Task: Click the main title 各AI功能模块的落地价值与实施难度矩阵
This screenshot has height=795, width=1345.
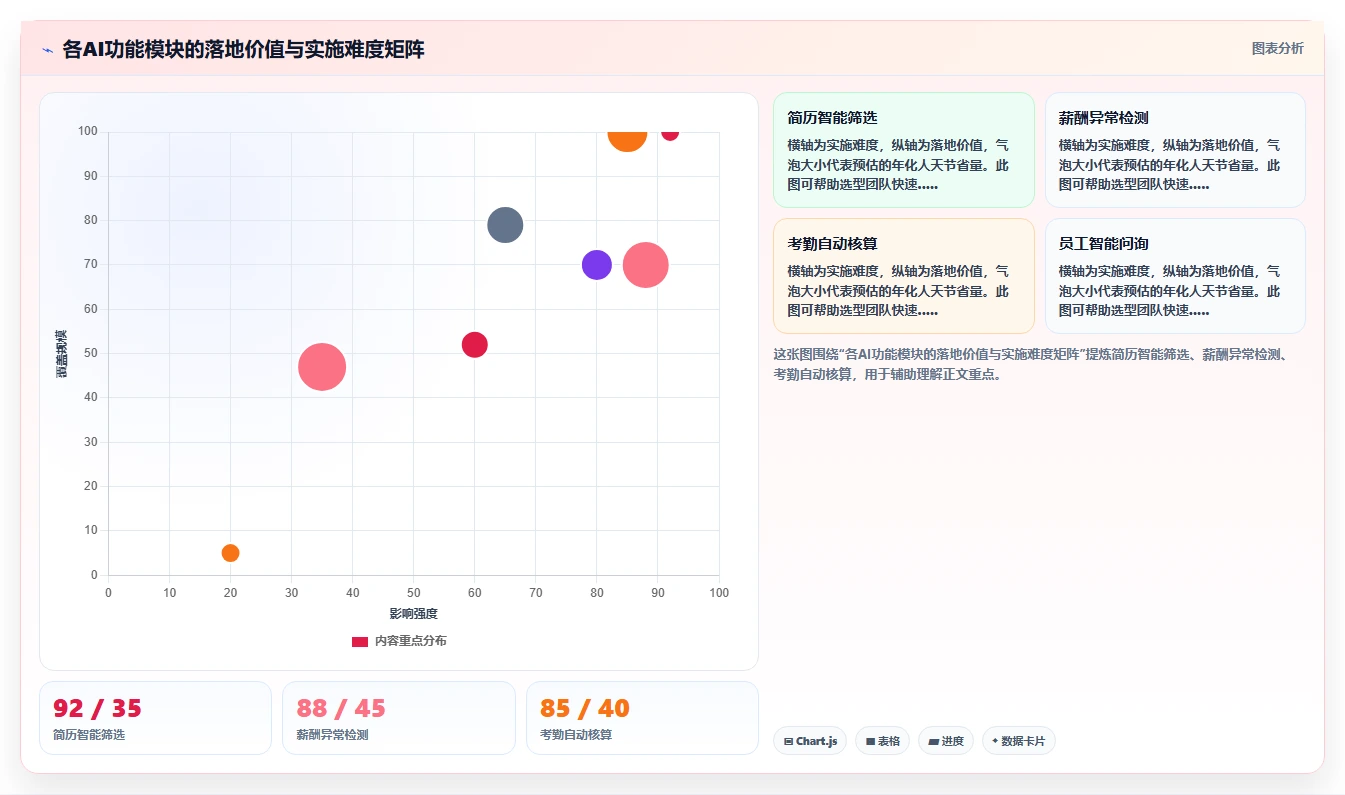Action: click(x=243, y=49)
